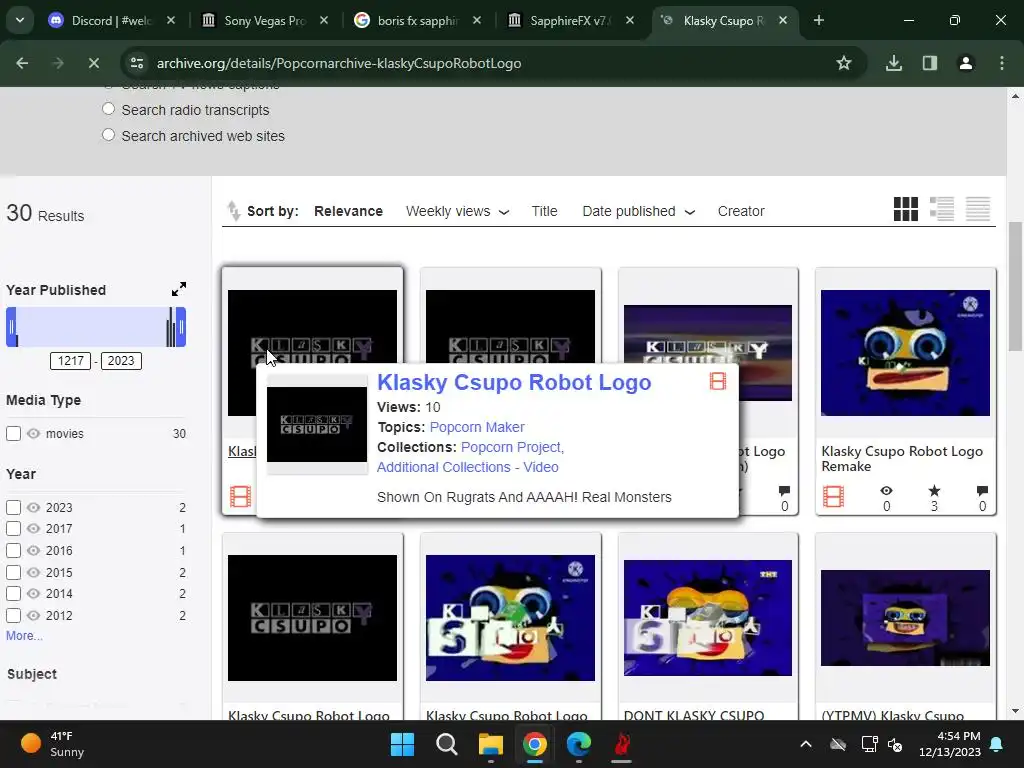
Task: Show hidden system tray icons
Action: (806, 744)
